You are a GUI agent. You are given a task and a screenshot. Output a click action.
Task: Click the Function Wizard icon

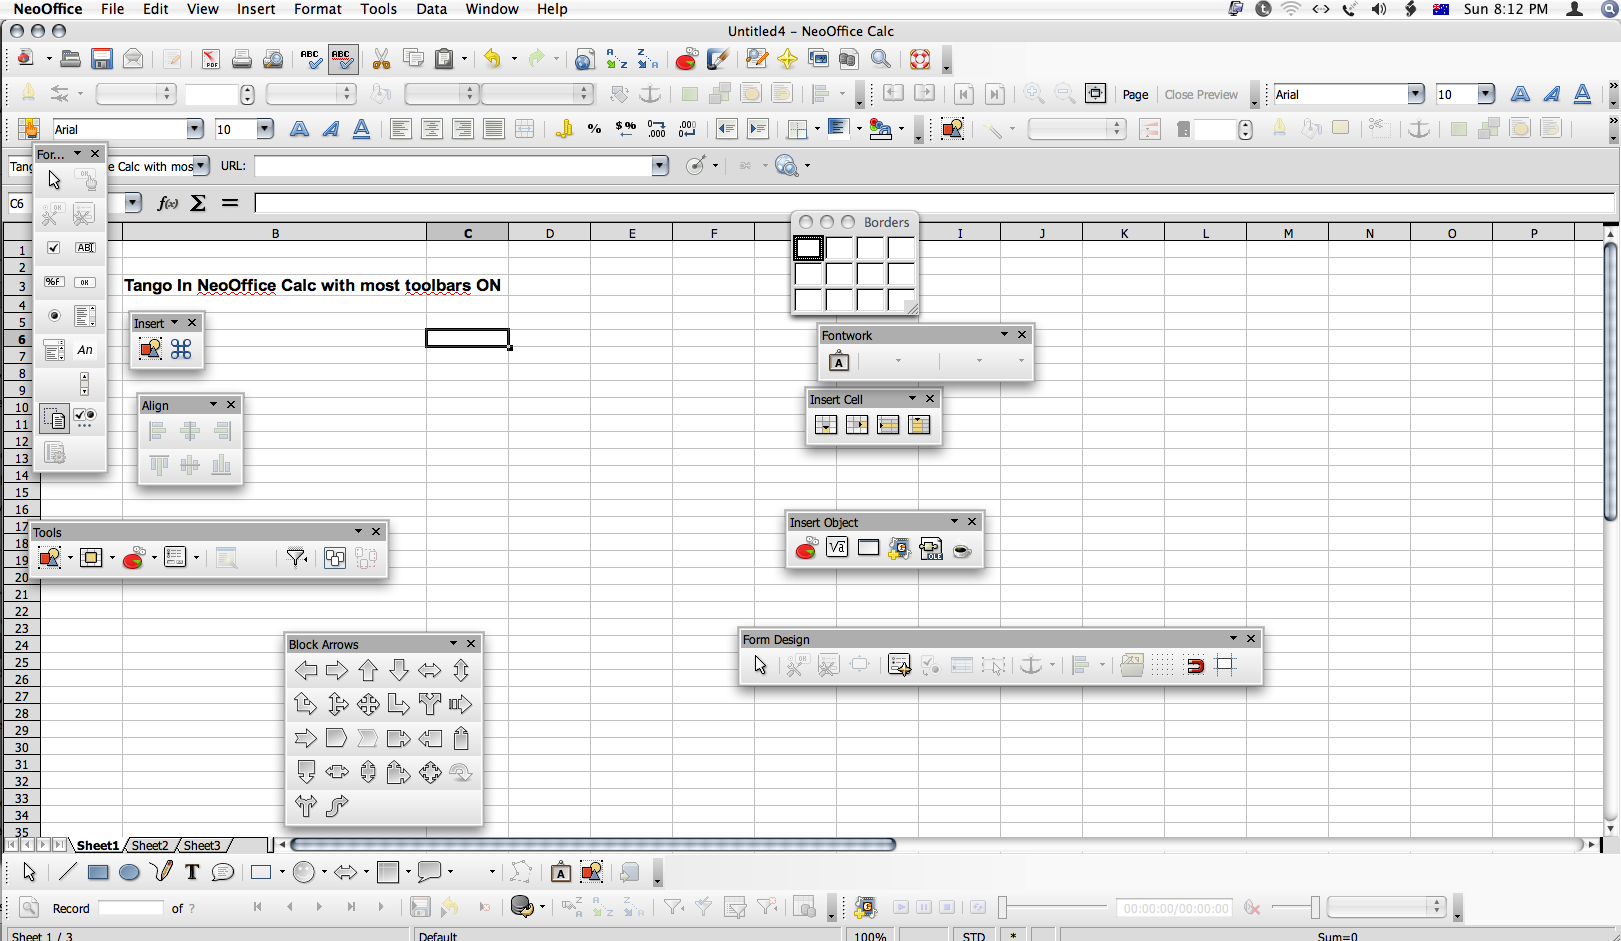coord(168,203)
